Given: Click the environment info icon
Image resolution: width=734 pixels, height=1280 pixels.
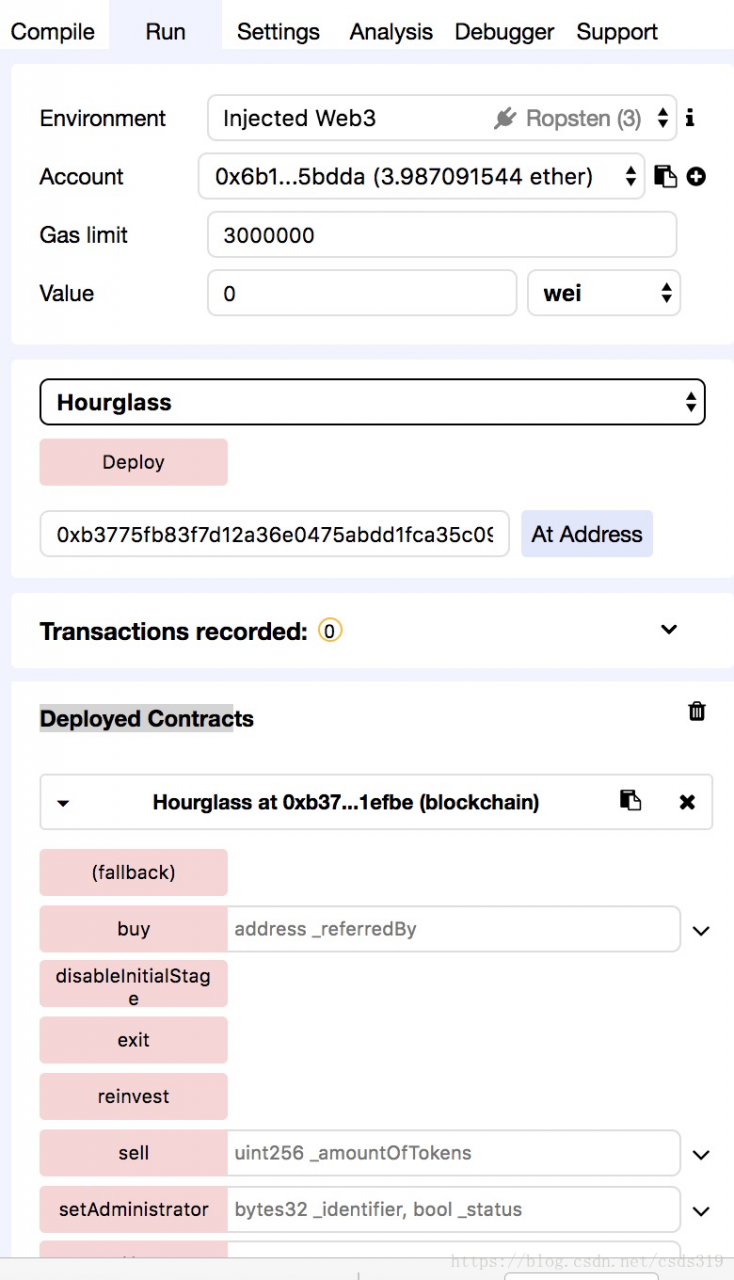Looking at the screenshot, I should tap(690, 118).
